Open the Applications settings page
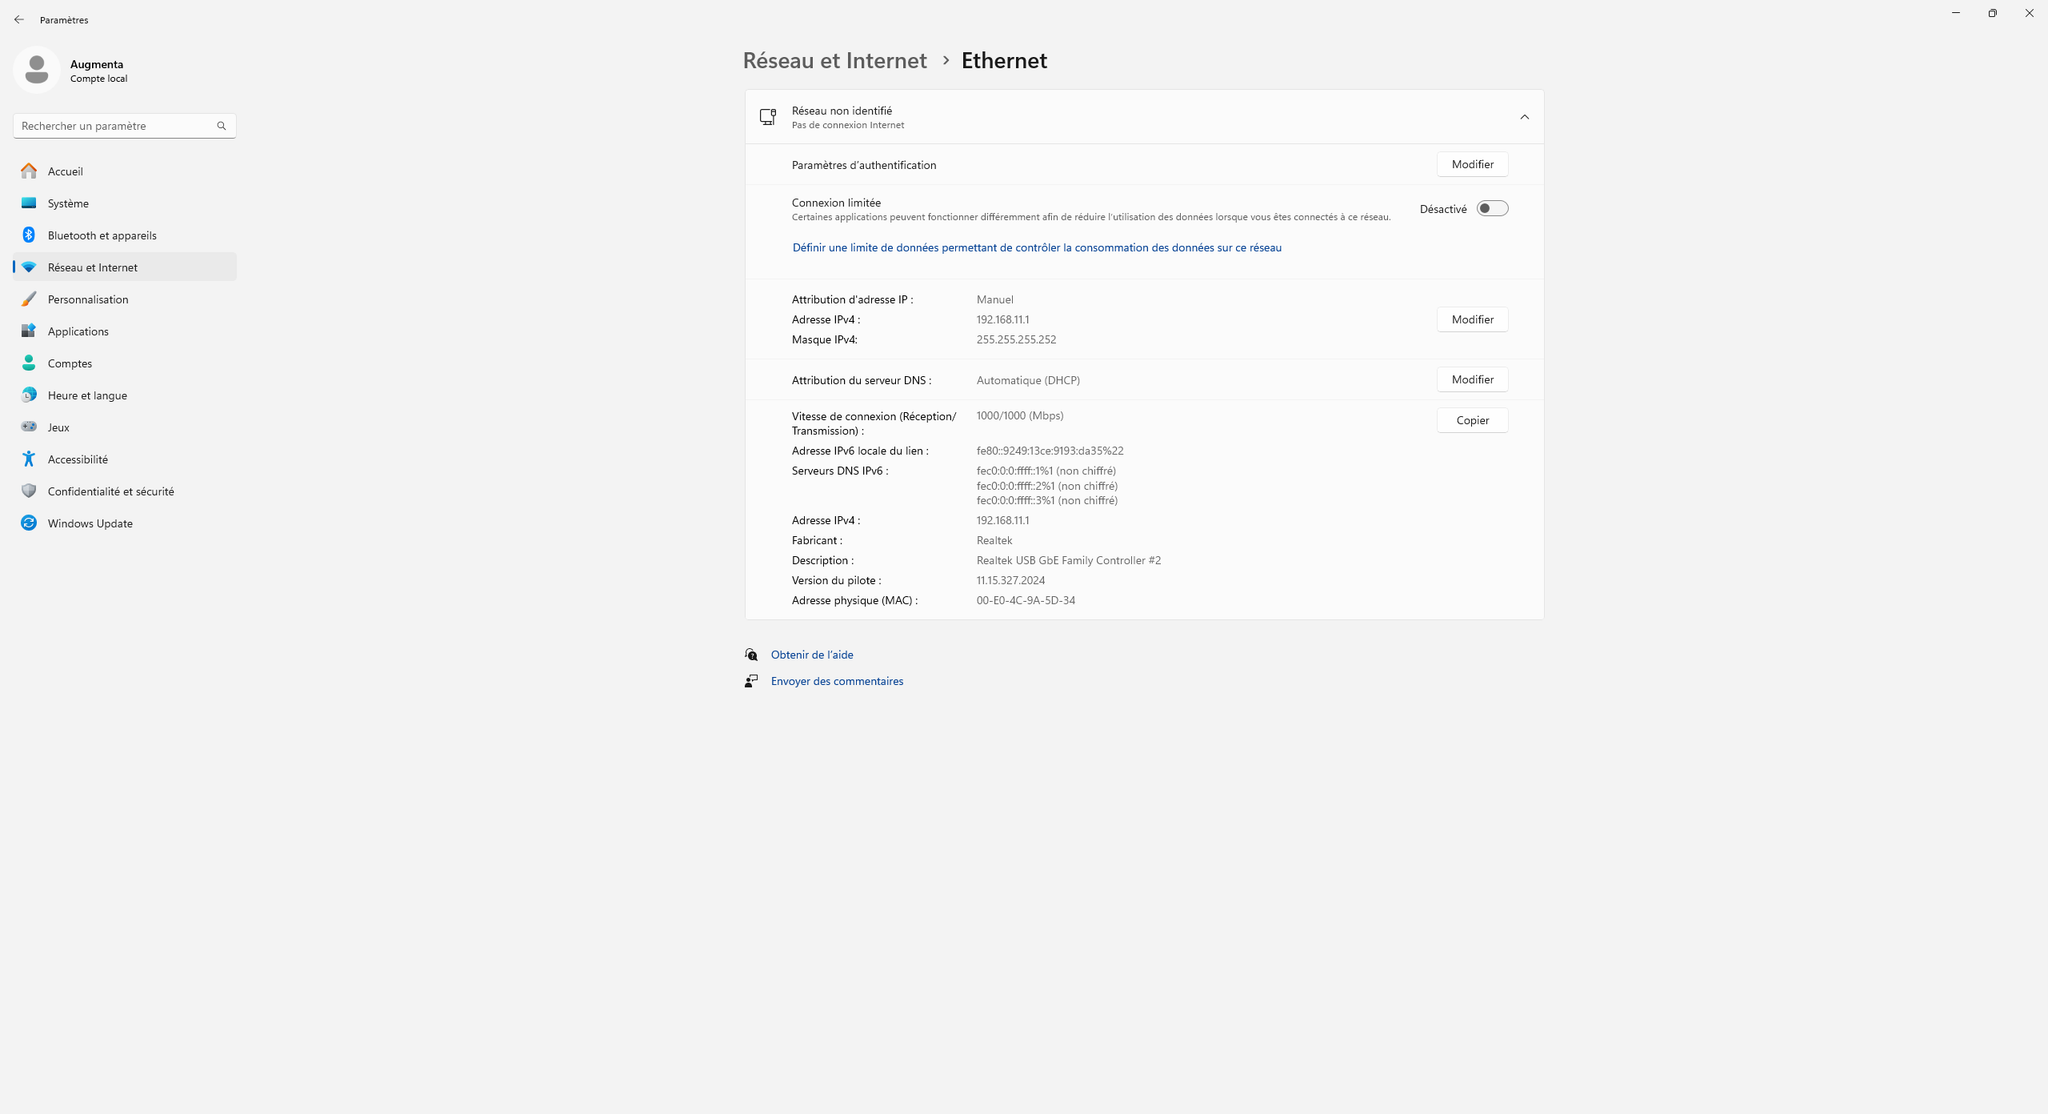 [x=78, y=331]
